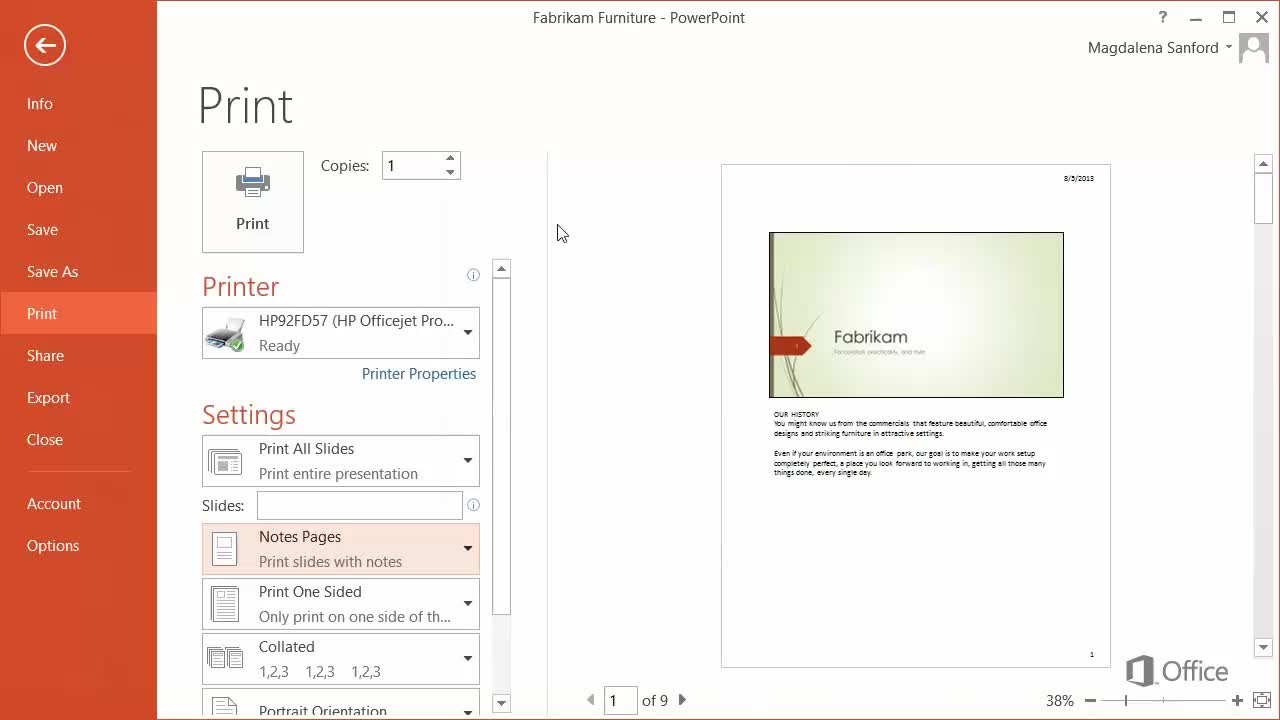
Task: Open the Portrait Orientation dropdown
Action: coord(341,703)
